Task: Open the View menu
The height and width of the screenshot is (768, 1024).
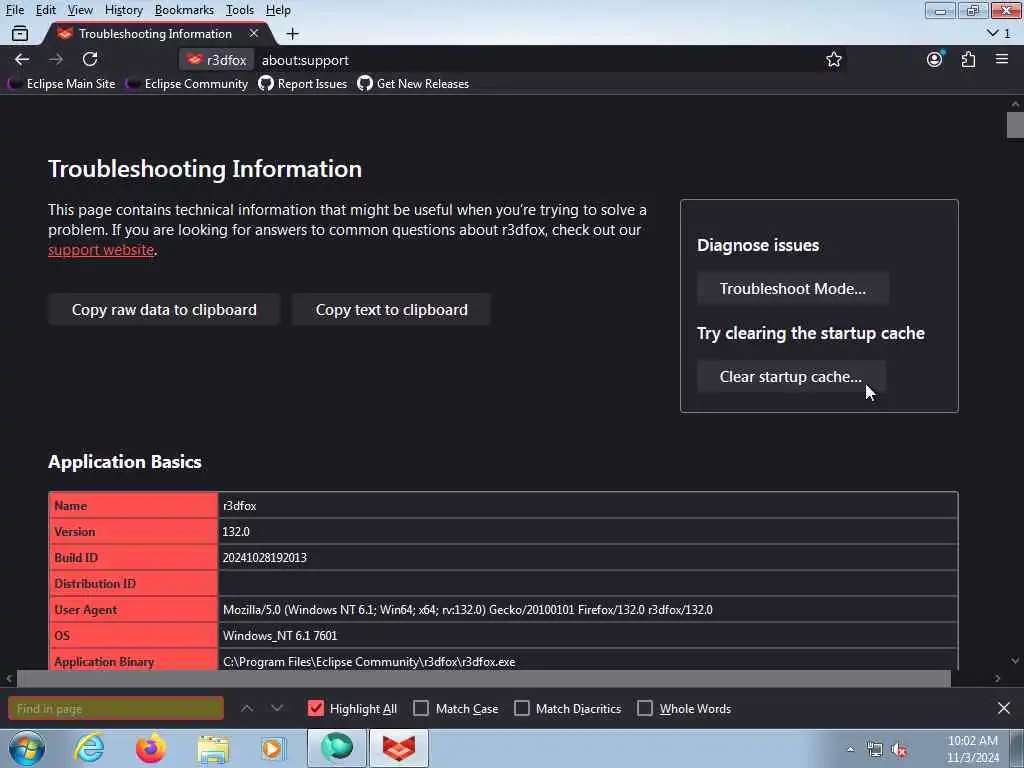Action: pyautogui.click(x=80, y=10)
